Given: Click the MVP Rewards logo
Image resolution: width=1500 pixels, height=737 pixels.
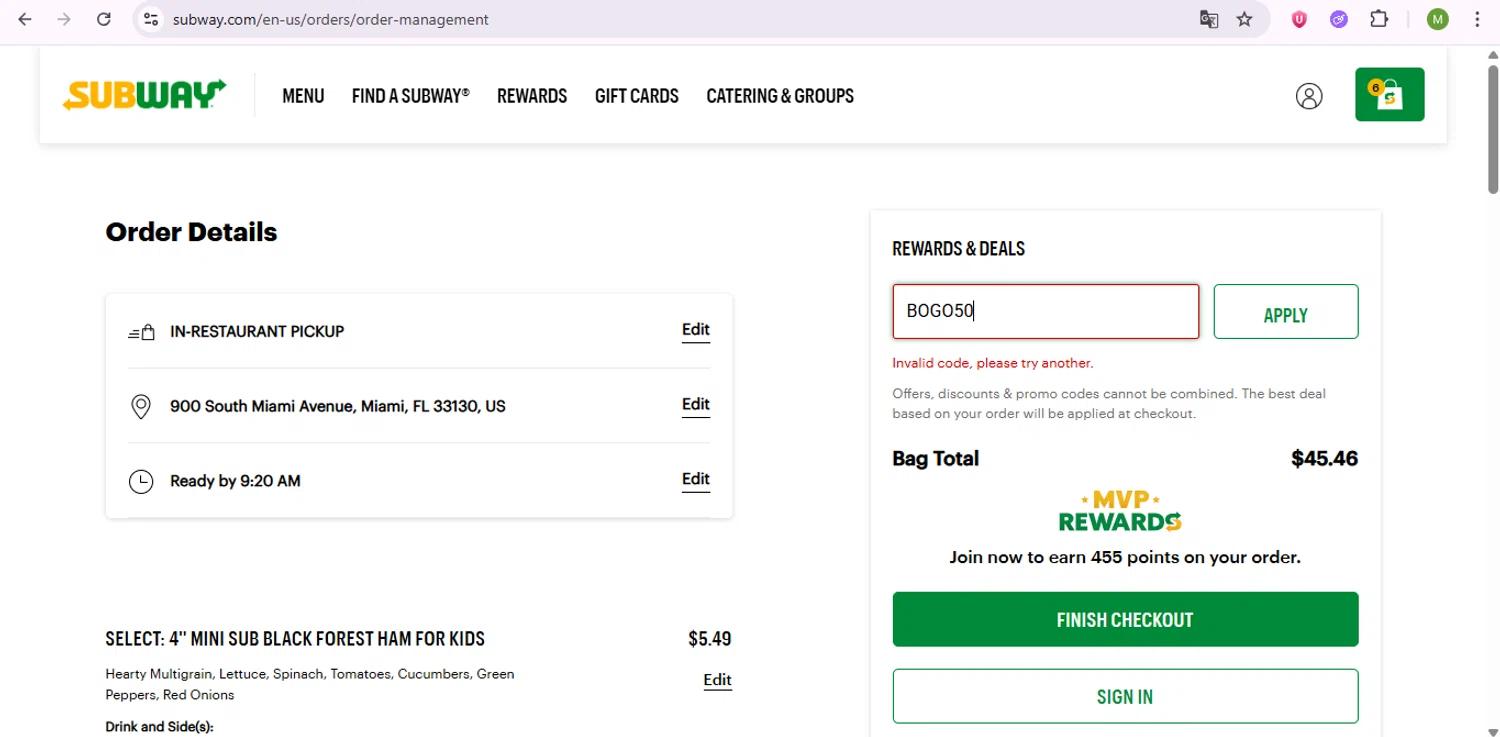Looking at the screenshot, I should point(1120,511).
